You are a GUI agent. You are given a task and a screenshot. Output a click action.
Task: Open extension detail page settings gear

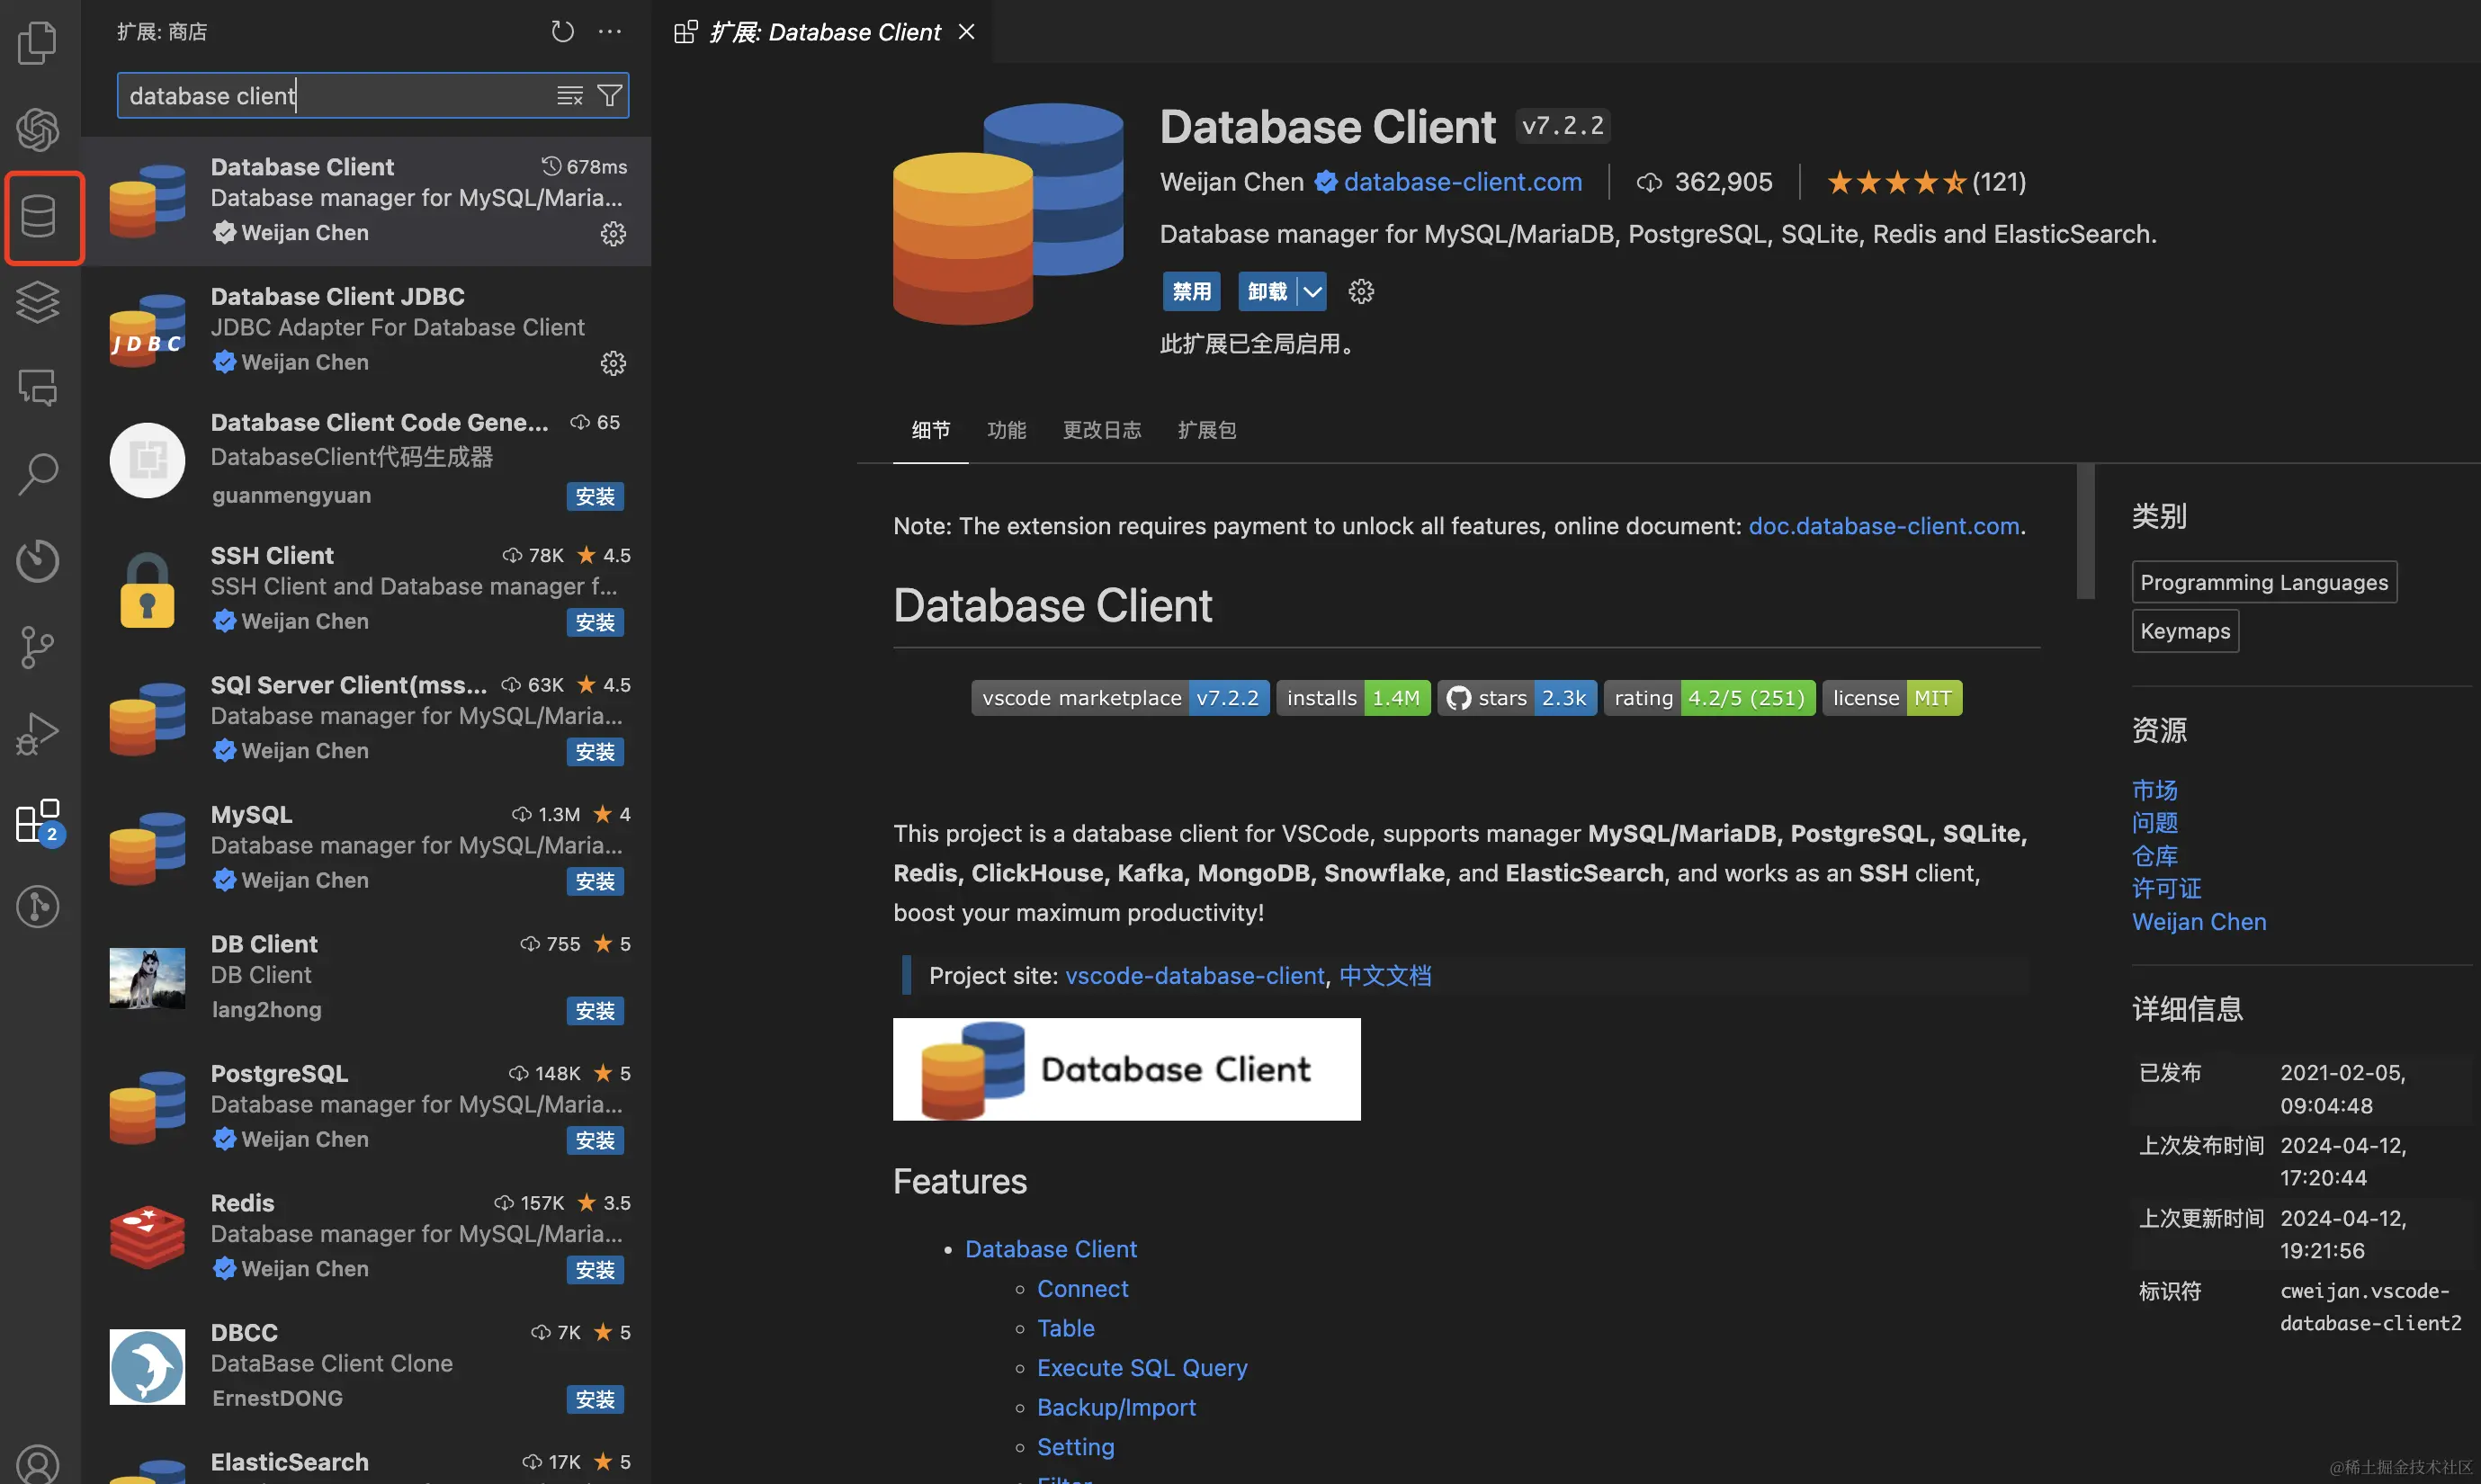tap(1360, 291)
